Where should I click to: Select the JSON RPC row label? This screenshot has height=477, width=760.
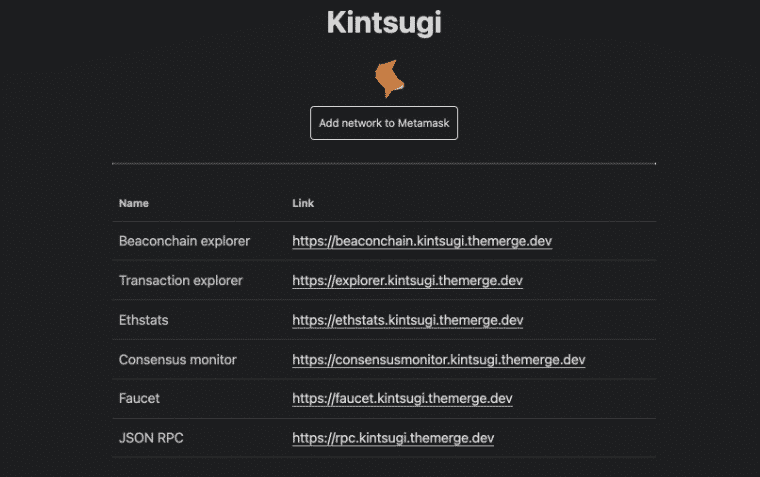(151, 438)
